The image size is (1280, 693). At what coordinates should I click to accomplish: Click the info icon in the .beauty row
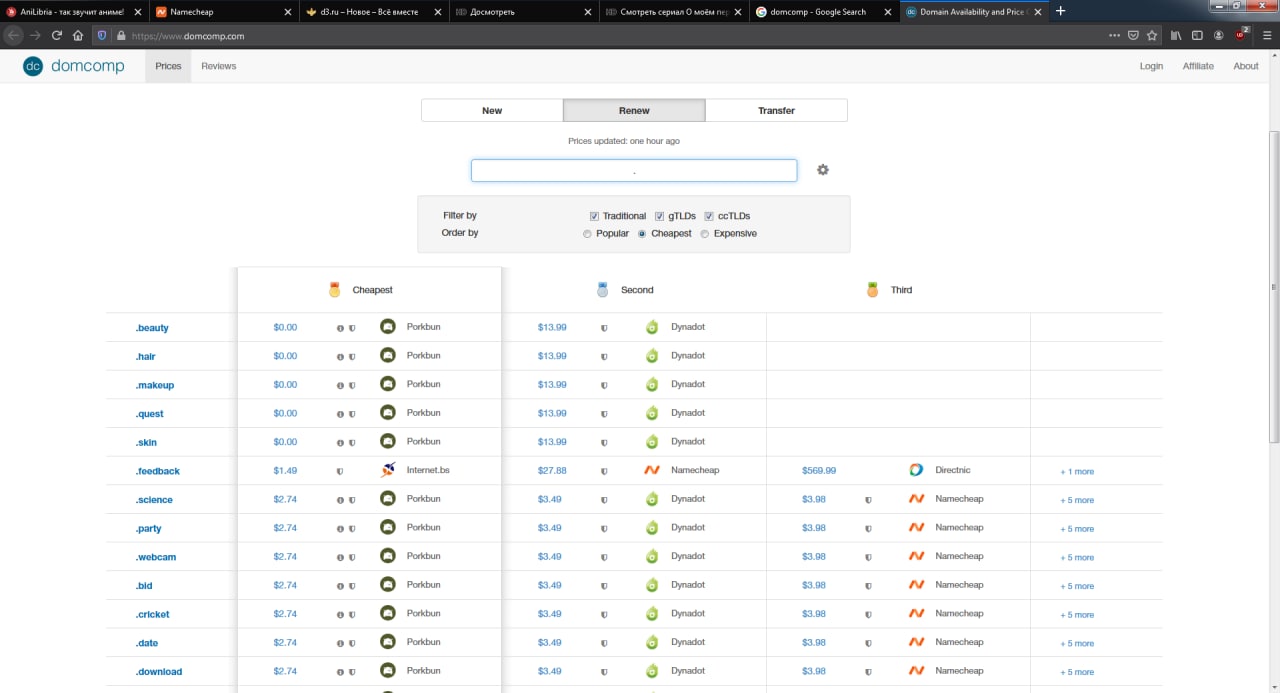[340, 328]
